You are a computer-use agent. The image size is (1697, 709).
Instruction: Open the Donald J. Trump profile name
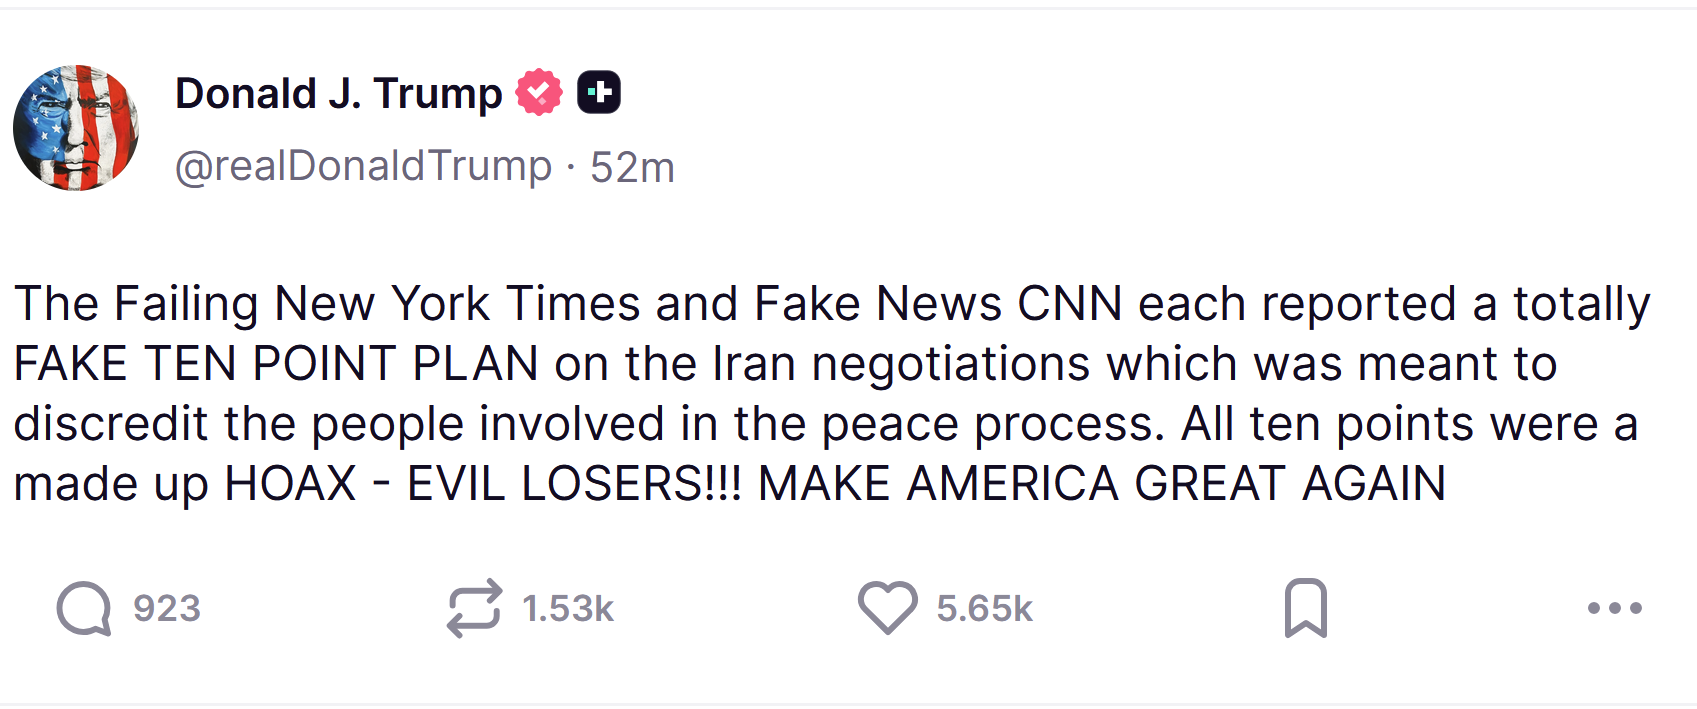click(x=338, y=94)
